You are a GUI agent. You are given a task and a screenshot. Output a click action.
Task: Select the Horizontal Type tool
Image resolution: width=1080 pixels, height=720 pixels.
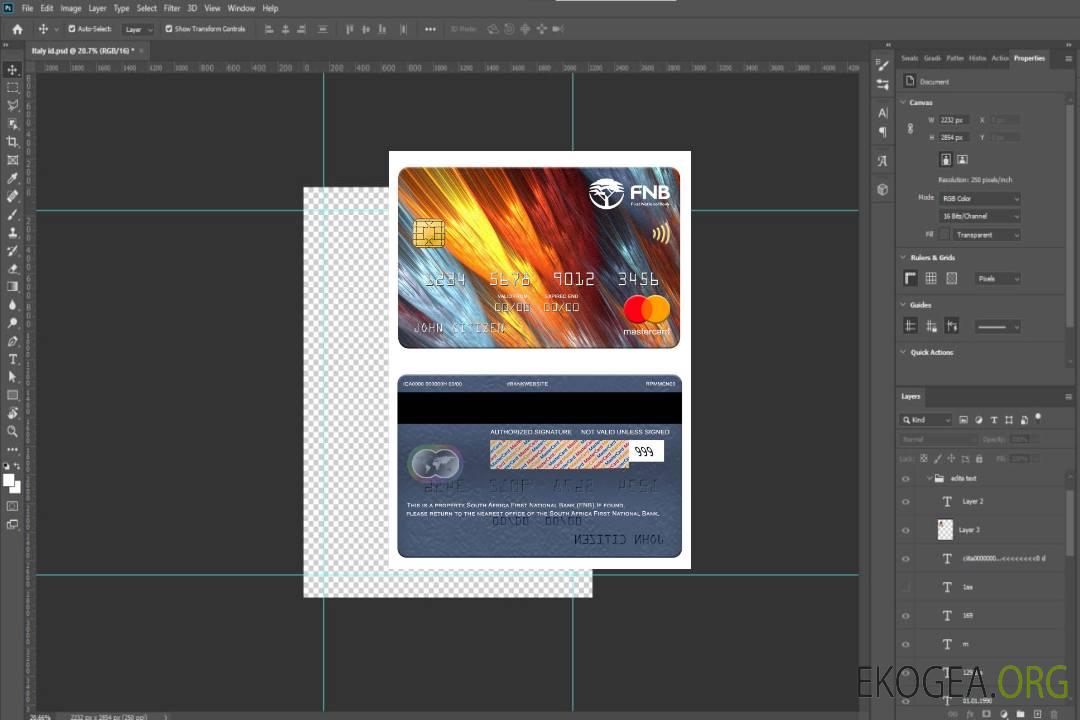click(x=13, y=359)
